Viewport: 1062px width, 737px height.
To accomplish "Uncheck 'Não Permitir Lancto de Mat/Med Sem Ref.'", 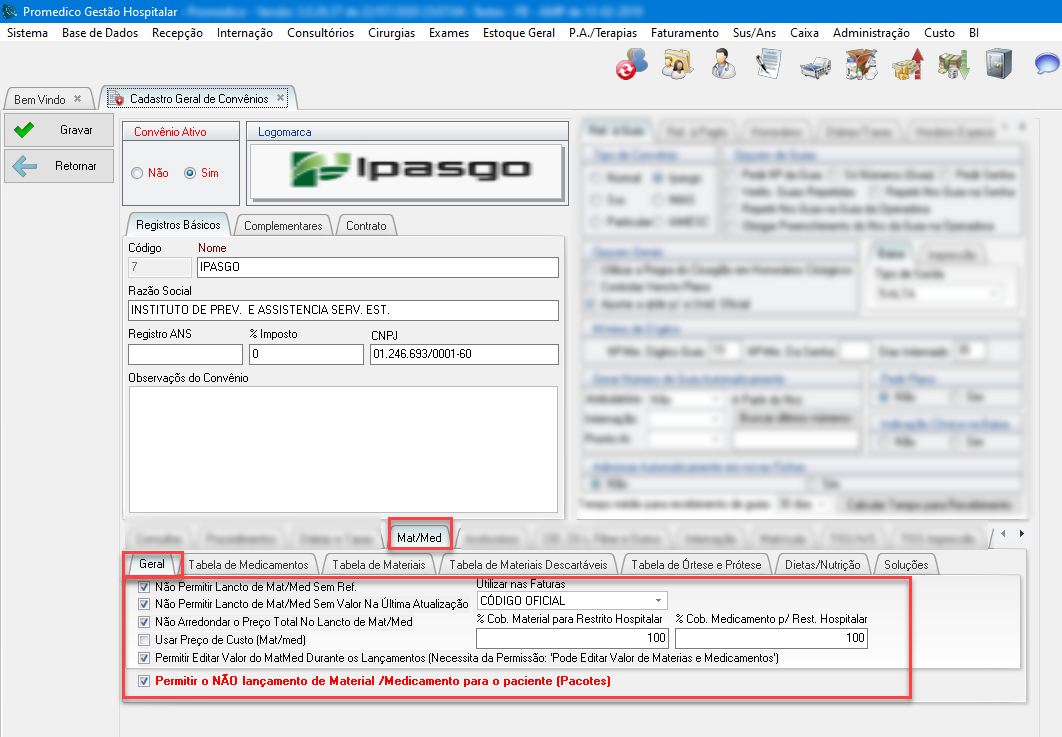I will point(146,588).
